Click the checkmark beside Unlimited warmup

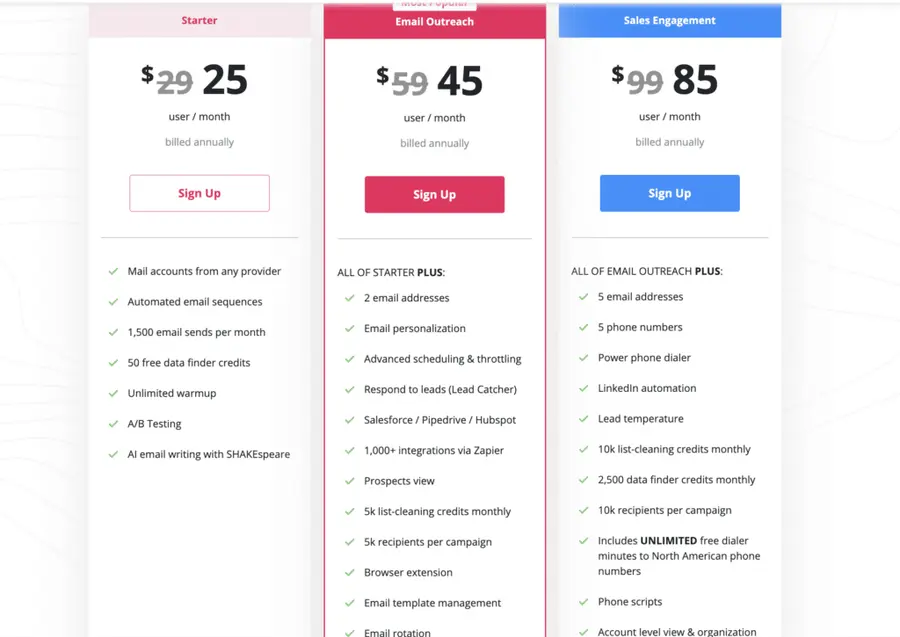pos(113,393)
